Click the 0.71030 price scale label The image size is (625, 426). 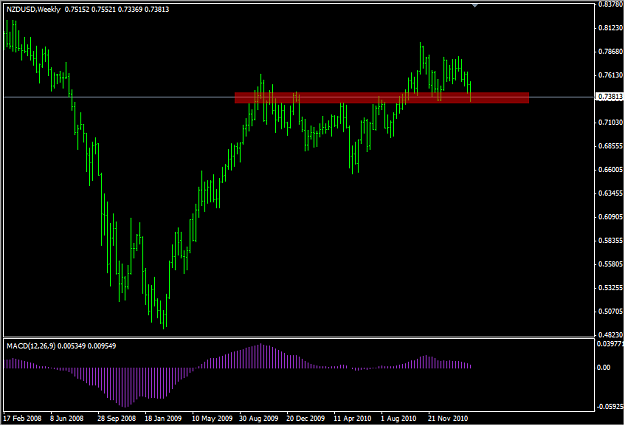610,122
